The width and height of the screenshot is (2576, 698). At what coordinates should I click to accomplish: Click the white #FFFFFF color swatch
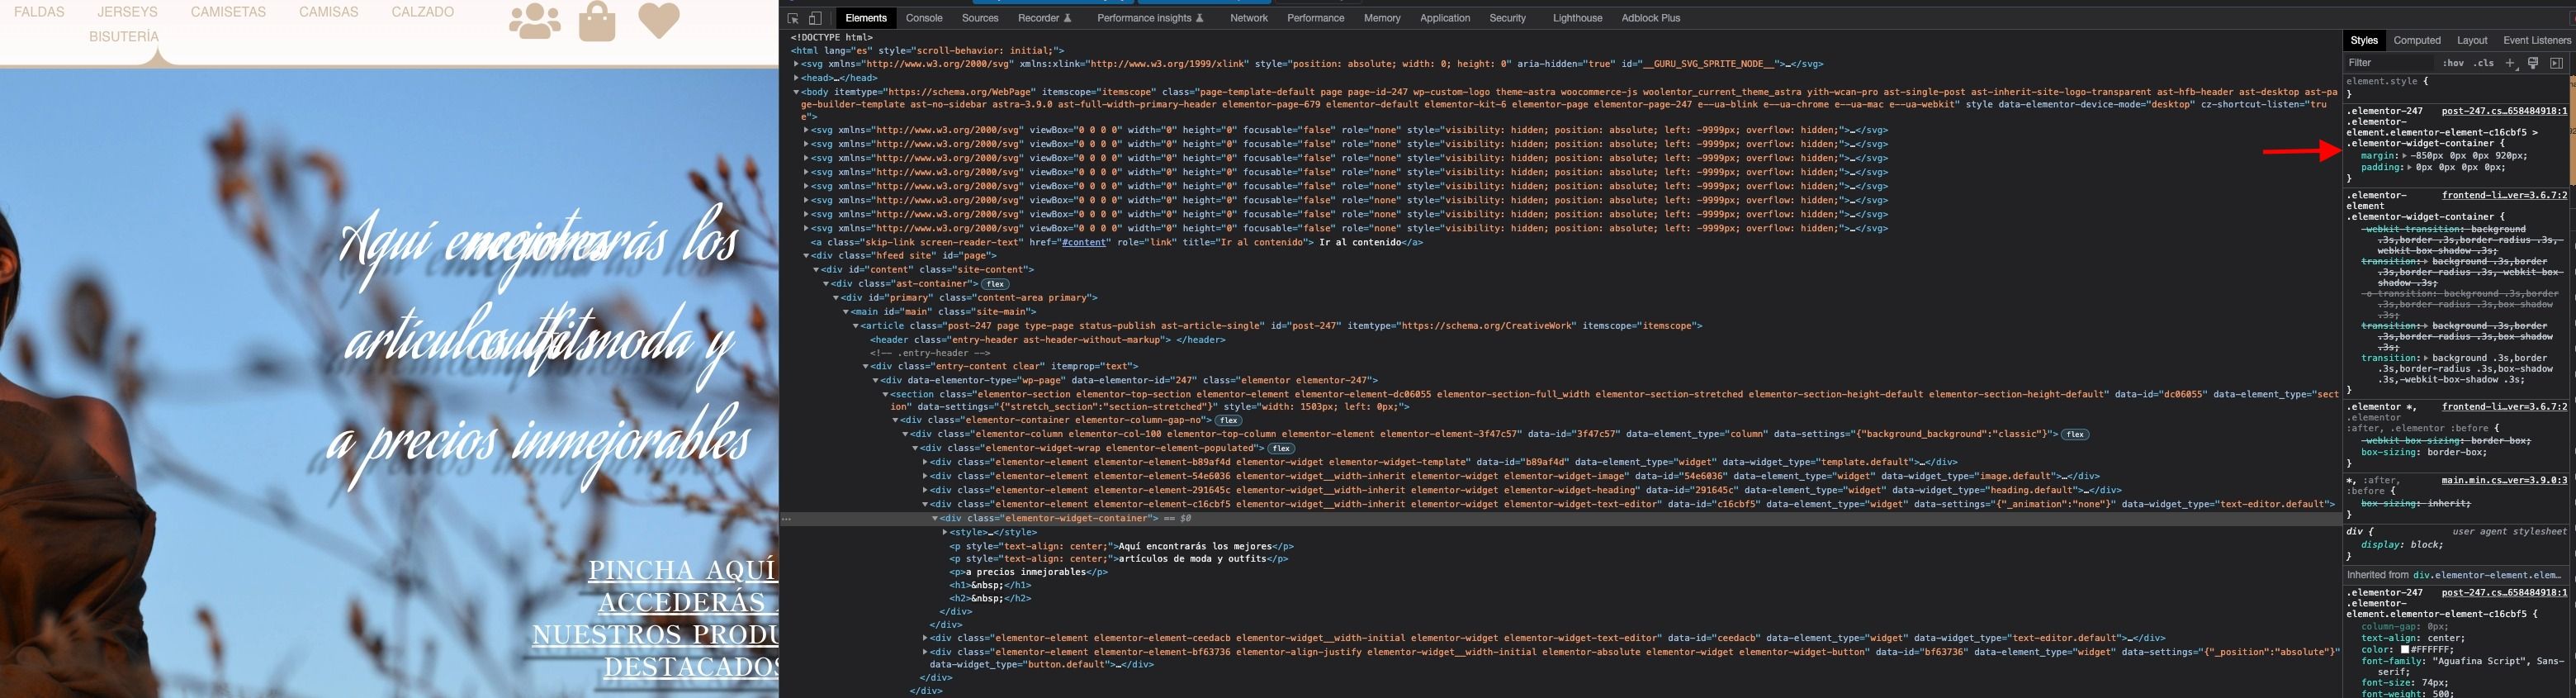tap(2405, 650)
